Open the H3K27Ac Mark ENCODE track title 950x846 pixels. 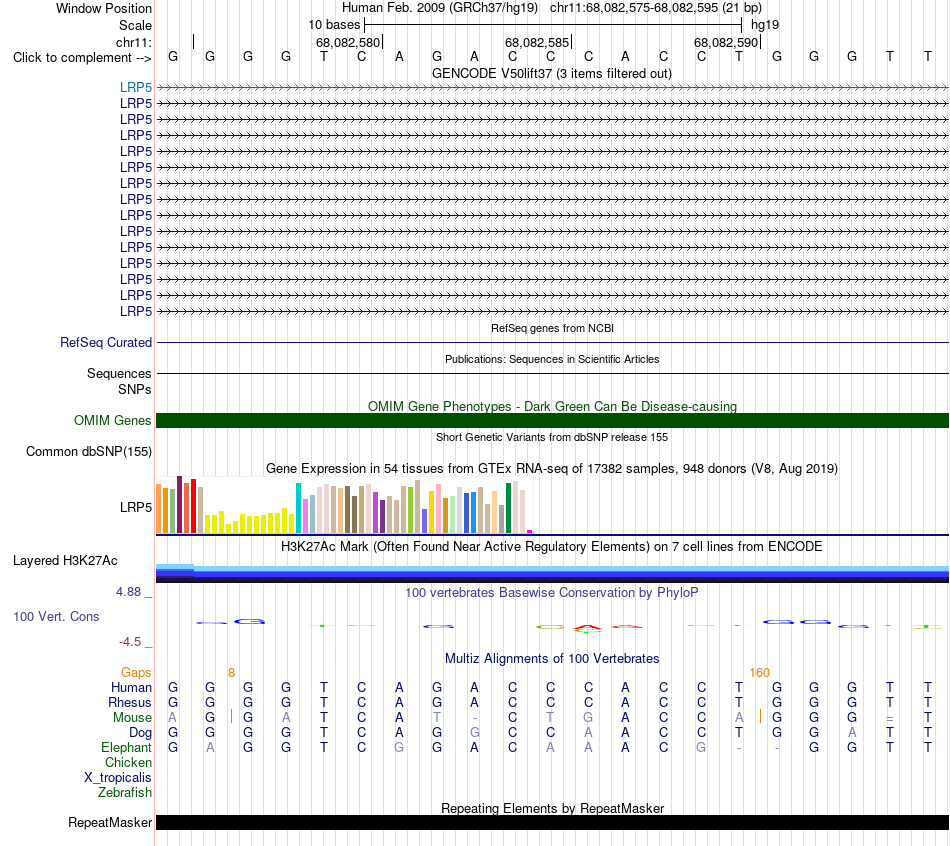552,546
